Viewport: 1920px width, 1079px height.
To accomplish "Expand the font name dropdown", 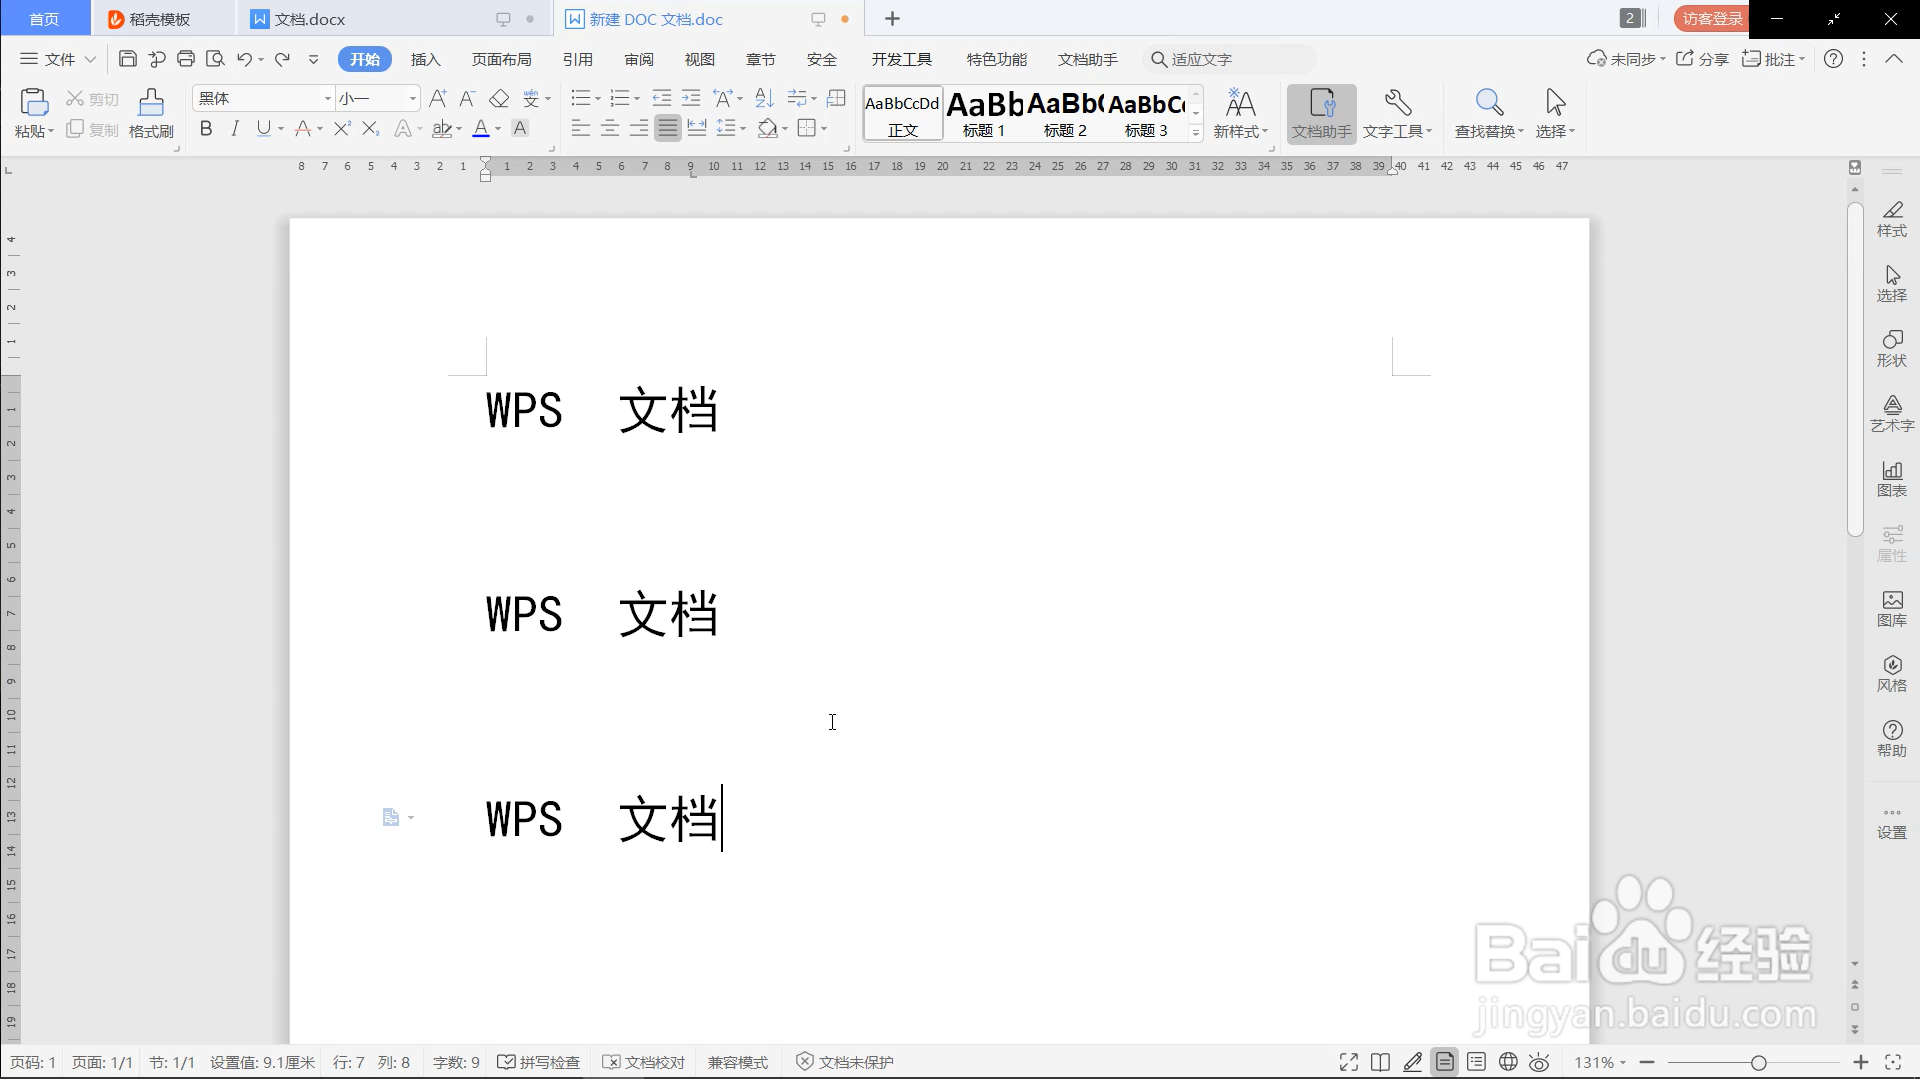I will (326, 98).
